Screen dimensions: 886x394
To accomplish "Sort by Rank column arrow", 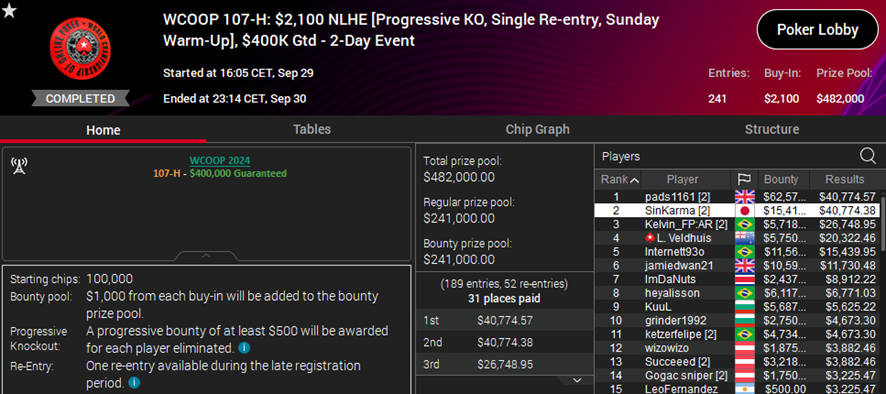I will point(634,180).
